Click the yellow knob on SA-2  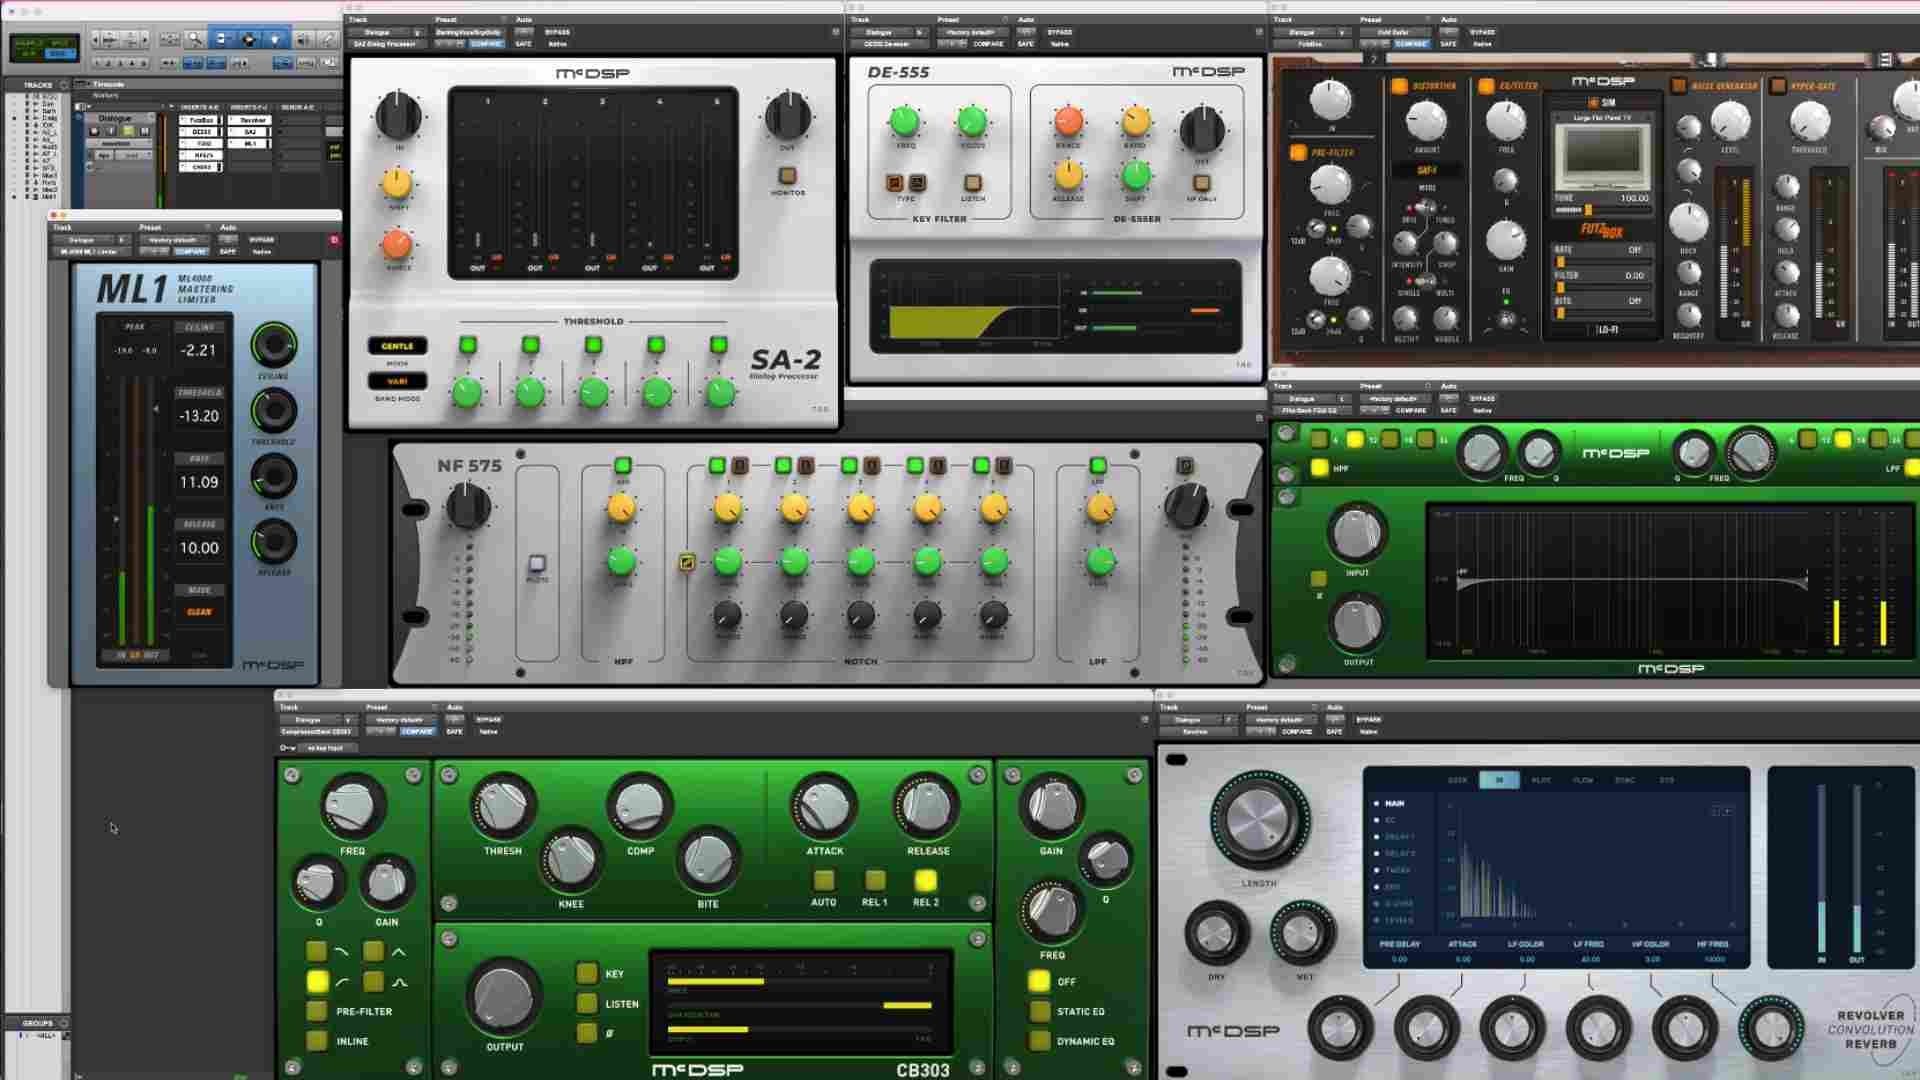point(397,184)
